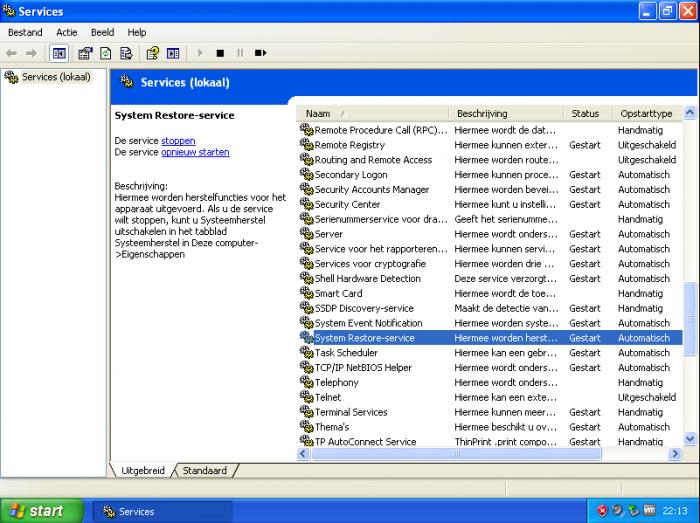The image size is (700, 523).
Task: Toggle the console tree show/hide icon
Action: 59,54
